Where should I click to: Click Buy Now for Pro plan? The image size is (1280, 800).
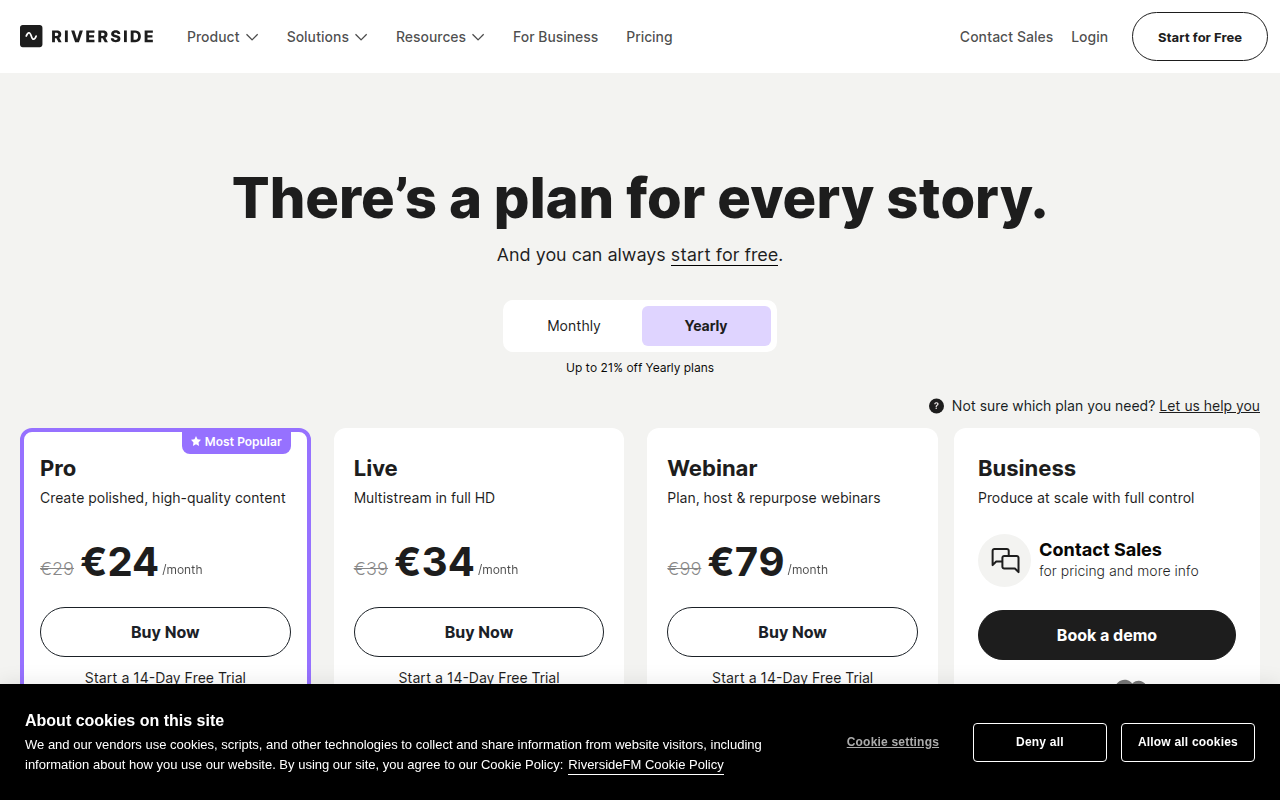pyautogui.click(x=165, y=632)
